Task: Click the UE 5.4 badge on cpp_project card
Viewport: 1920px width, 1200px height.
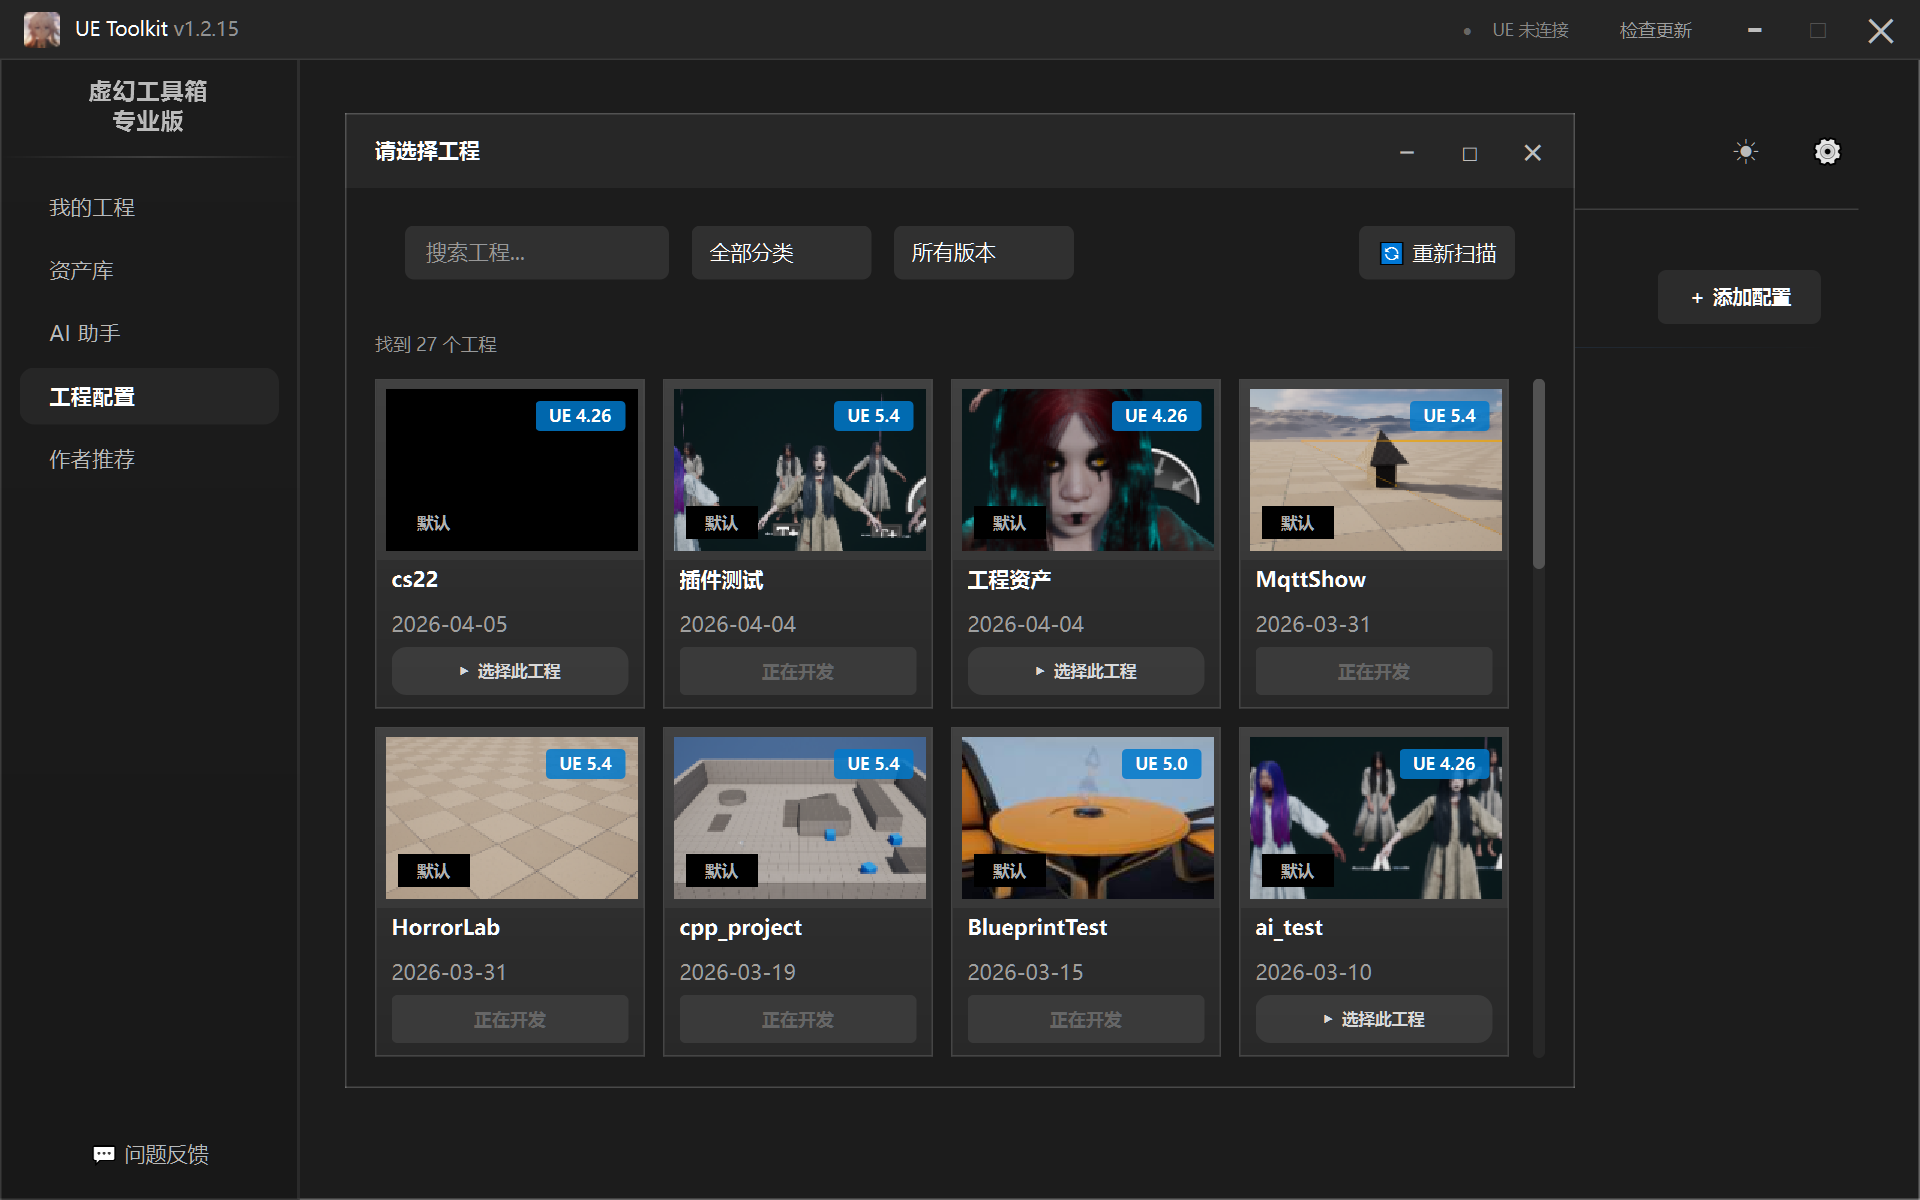Action: (x=873, y=764)
